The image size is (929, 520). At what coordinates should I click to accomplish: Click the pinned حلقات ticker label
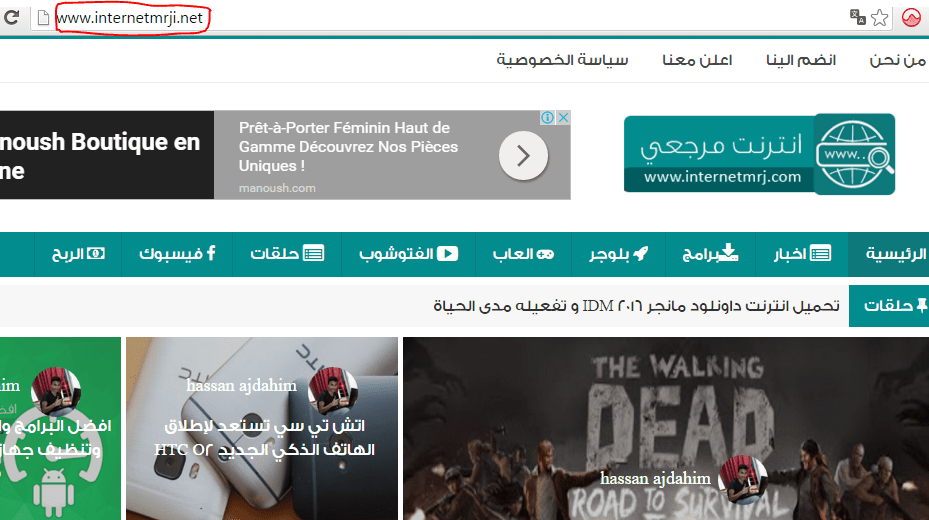(x=889, y=306)
